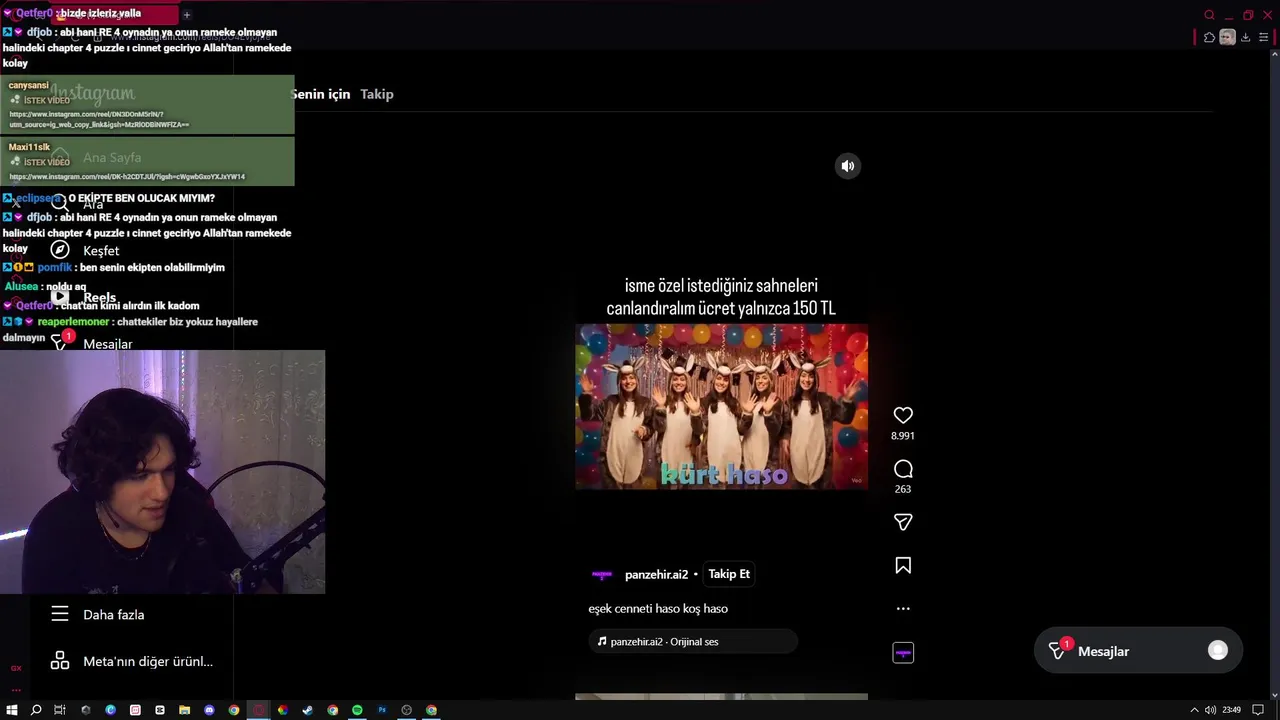Save the reel with the bookmark icon

coord(903,566)
